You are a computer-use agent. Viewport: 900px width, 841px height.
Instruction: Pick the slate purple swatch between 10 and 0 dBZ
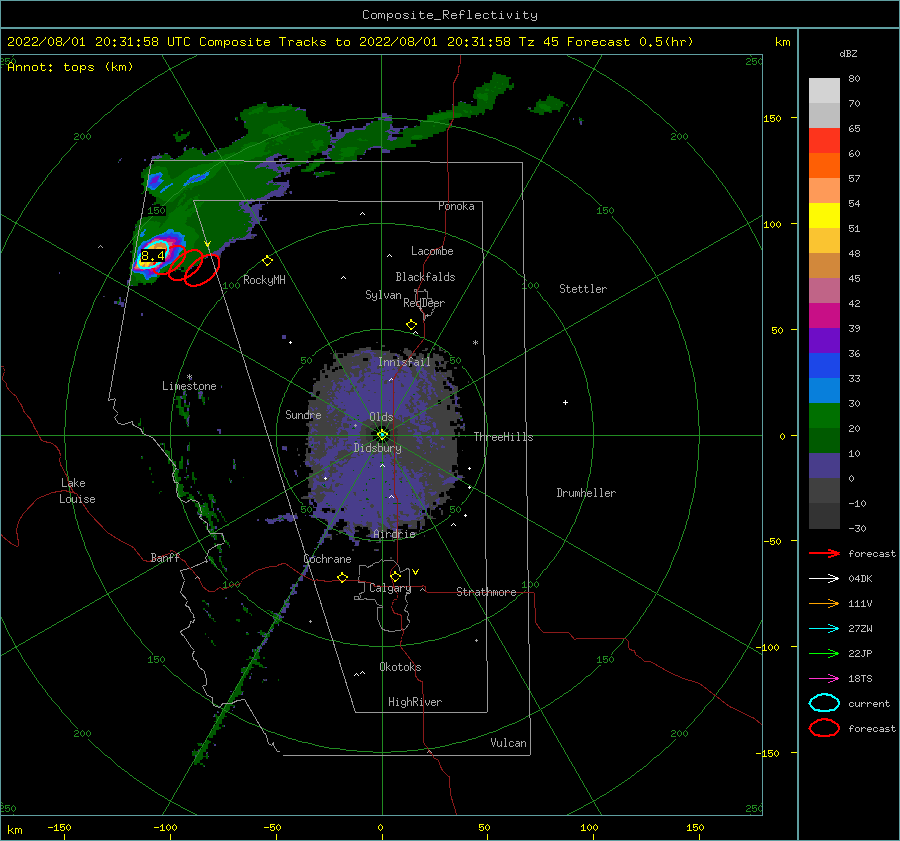click(824, 465)
